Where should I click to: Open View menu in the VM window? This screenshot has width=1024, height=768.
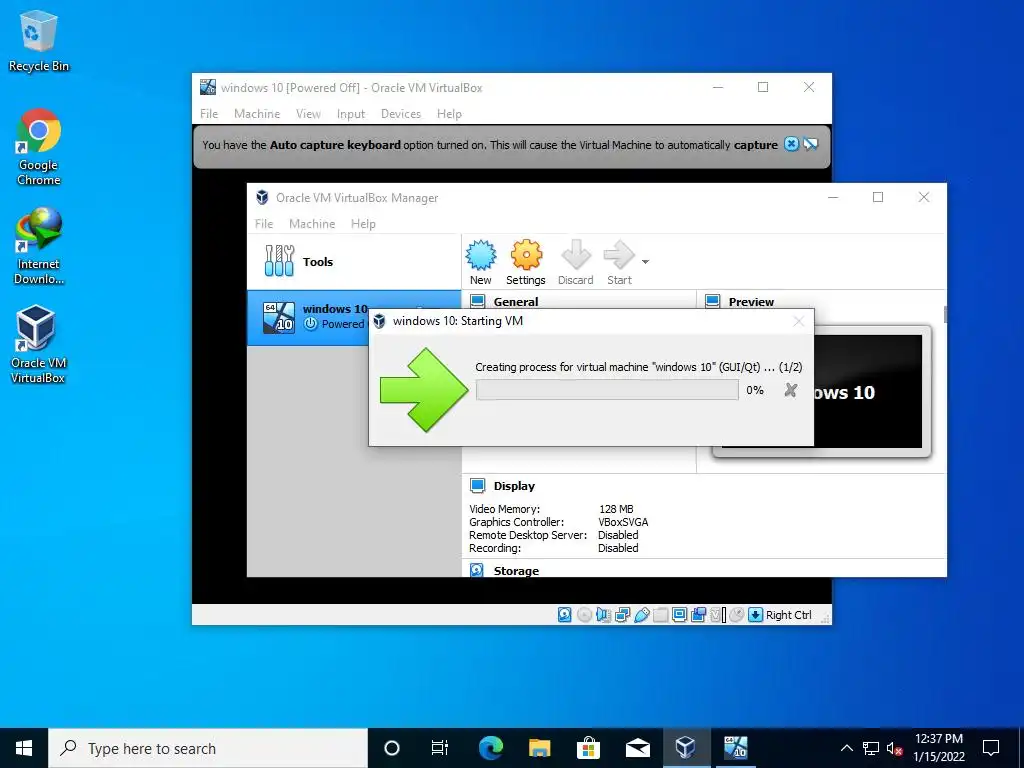tap(308, 114)
